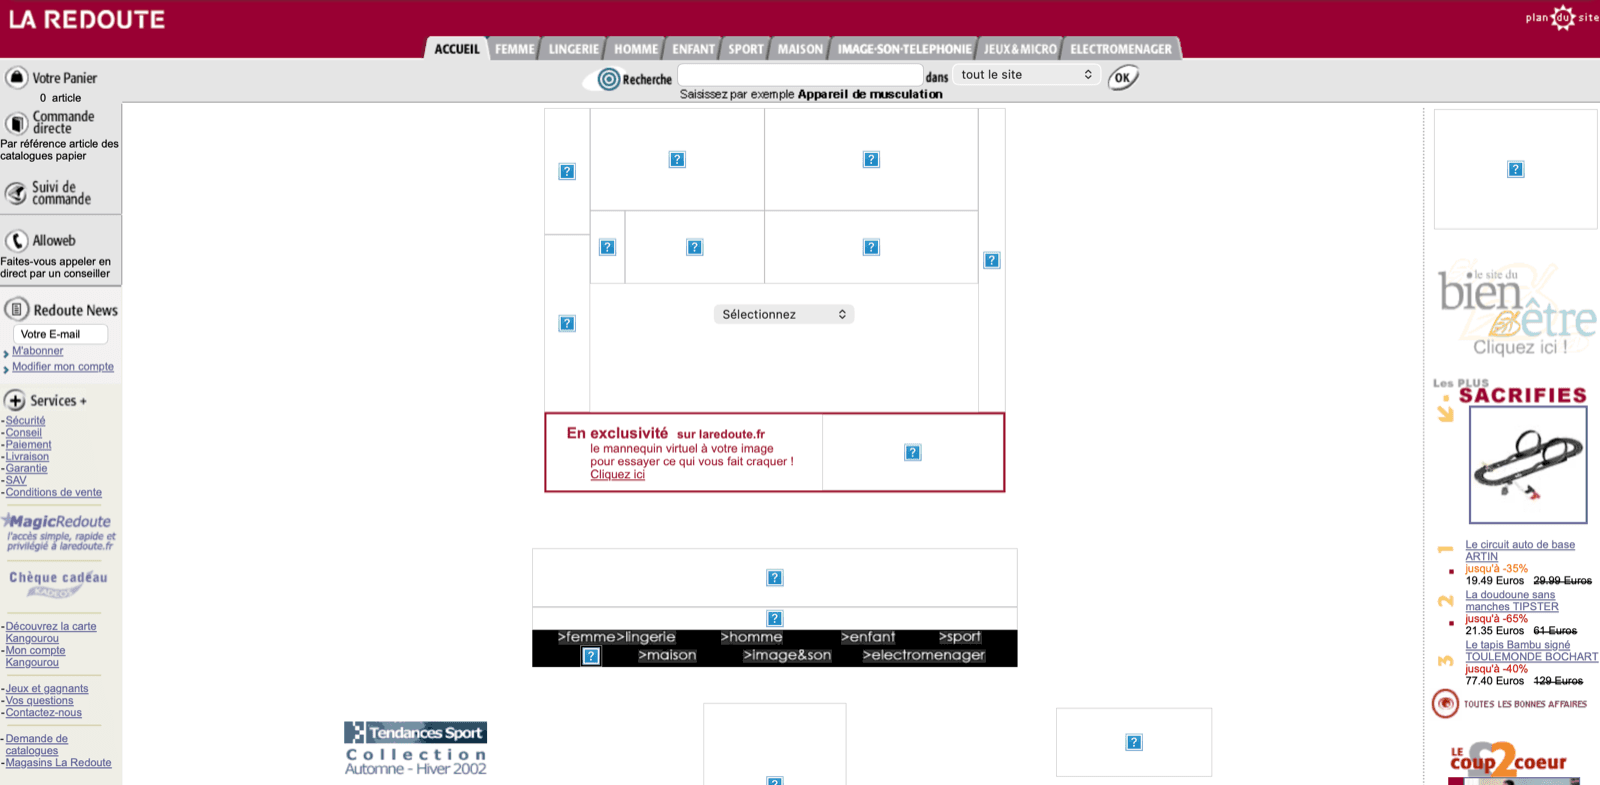The image size is (1600, 785).
Task: Open the bien-être site banner
Action: 1516,309
